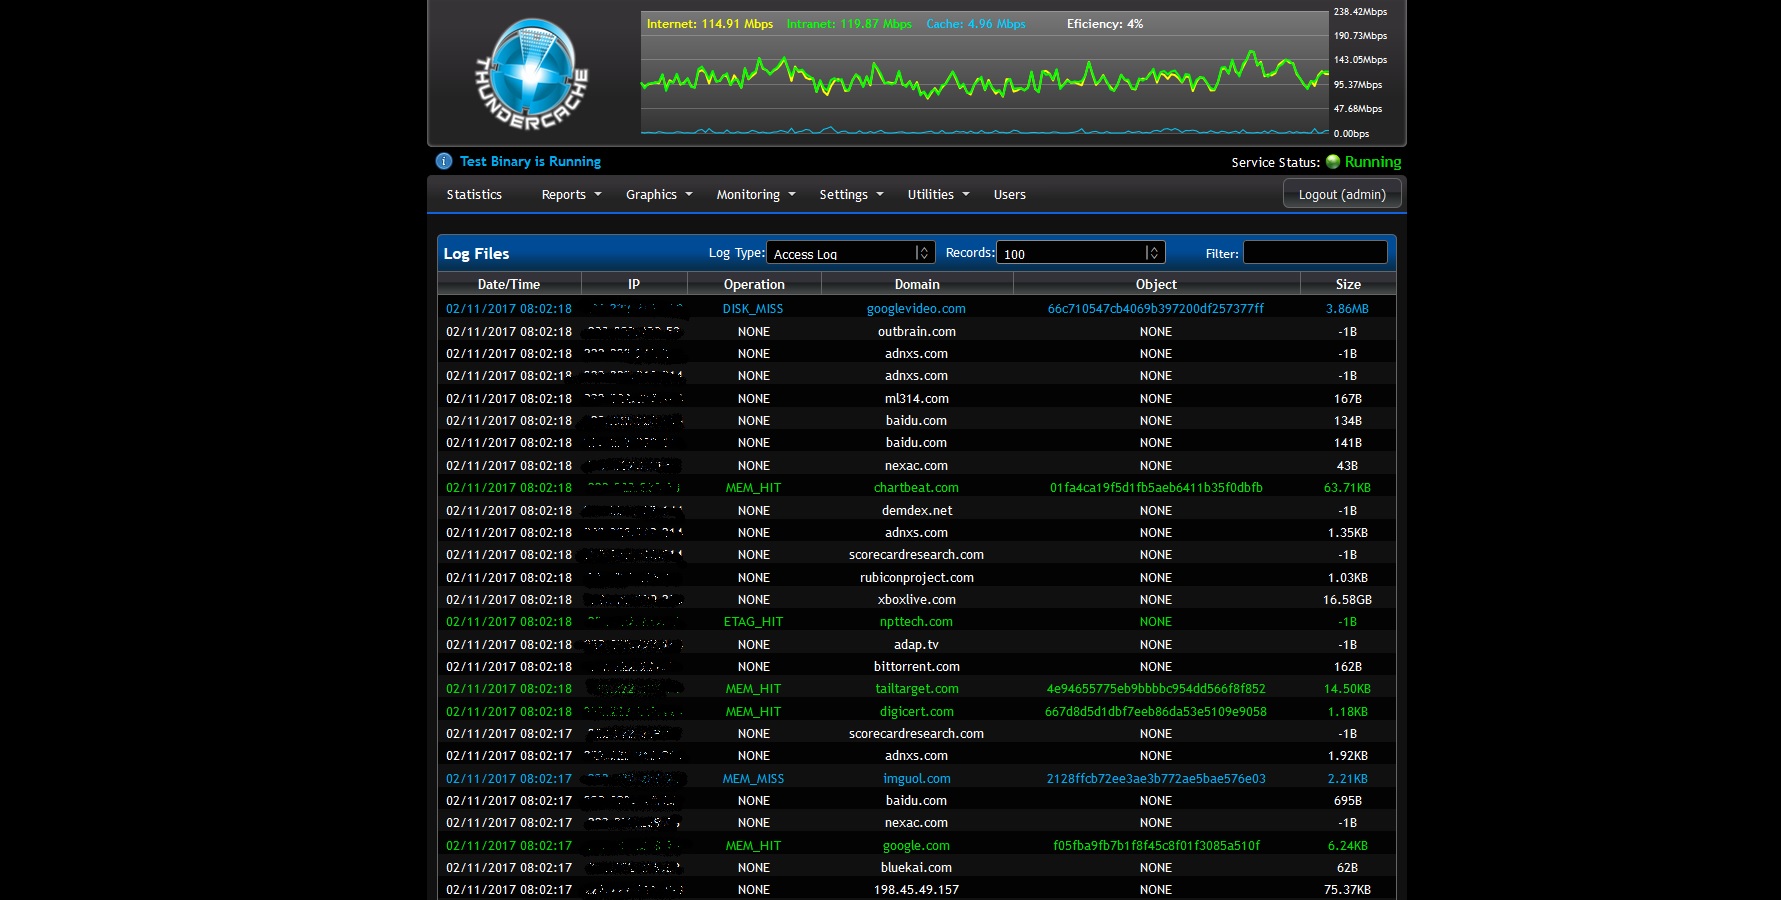The image size is (1781, 900).
Task: Click the Size column header
Action: (x=1347, y=284)
